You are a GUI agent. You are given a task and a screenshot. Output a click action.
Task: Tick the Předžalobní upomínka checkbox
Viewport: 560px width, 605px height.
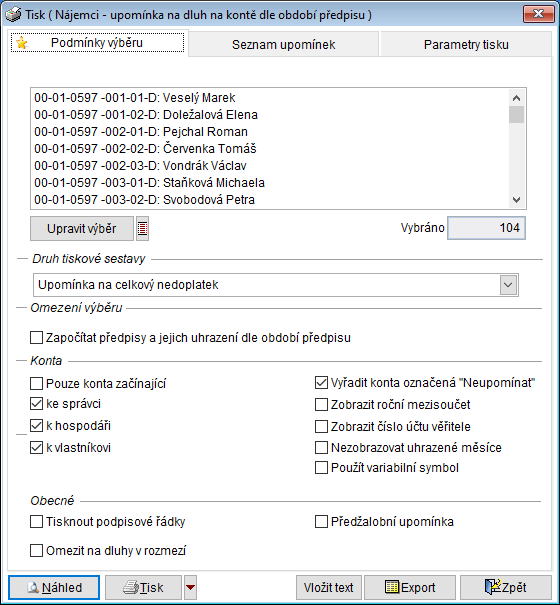[x=321, y=522]
